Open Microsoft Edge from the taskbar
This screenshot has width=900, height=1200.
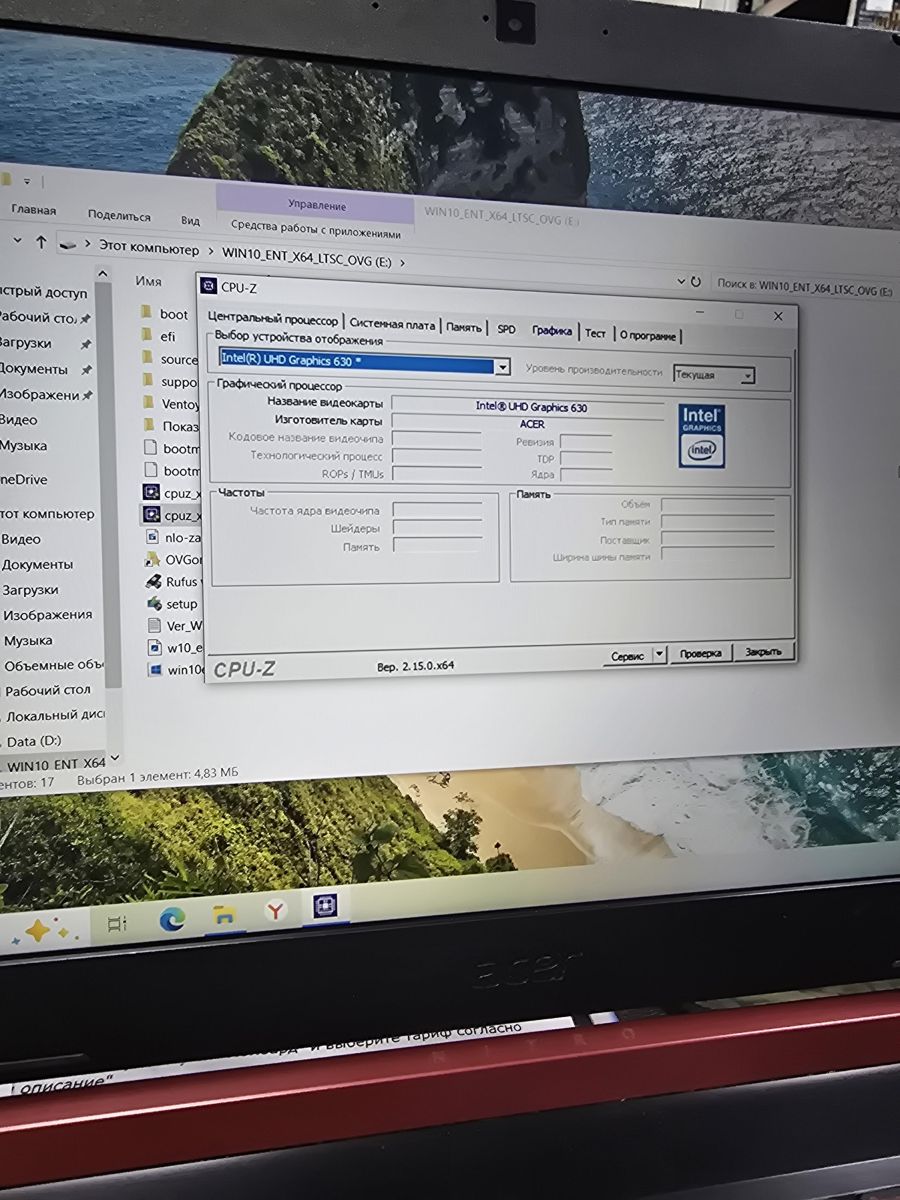coord(172,920)
